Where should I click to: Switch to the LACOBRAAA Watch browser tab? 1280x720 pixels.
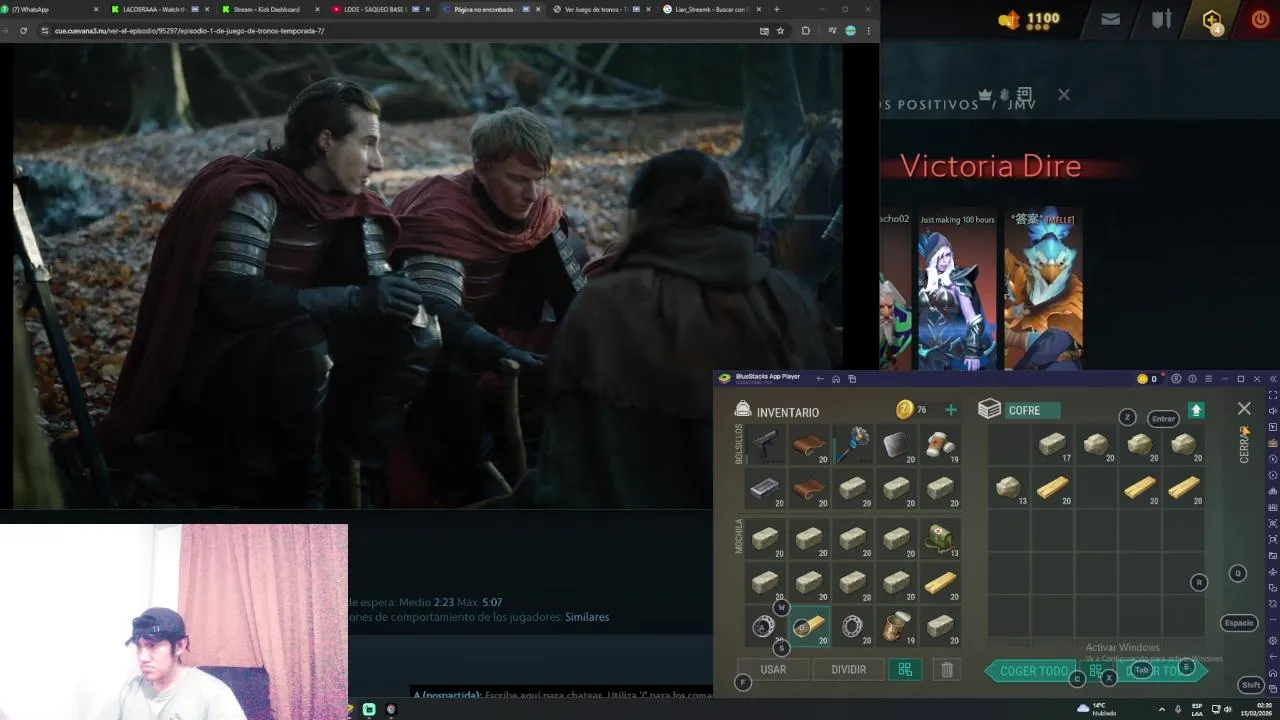[x=158, y=9]
